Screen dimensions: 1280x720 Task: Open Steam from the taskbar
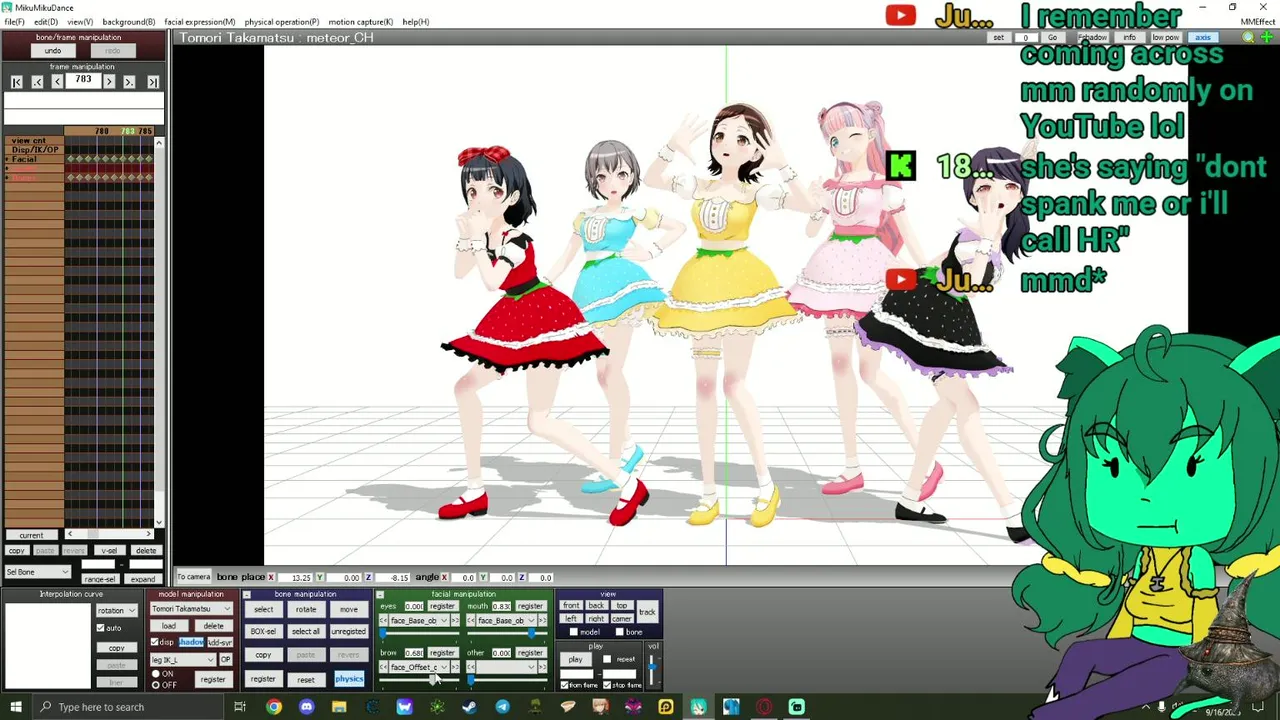(469, 707)
